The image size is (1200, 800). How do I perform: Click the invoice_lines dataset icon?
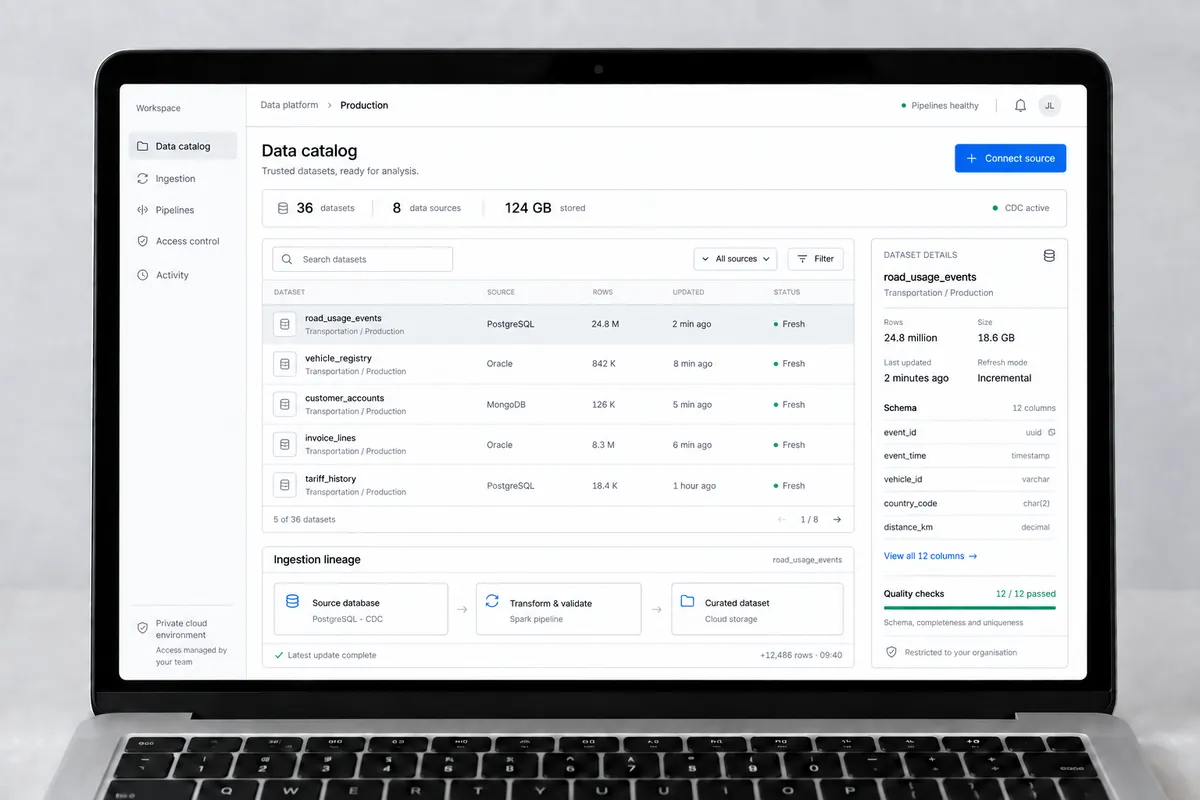[285, 445]
